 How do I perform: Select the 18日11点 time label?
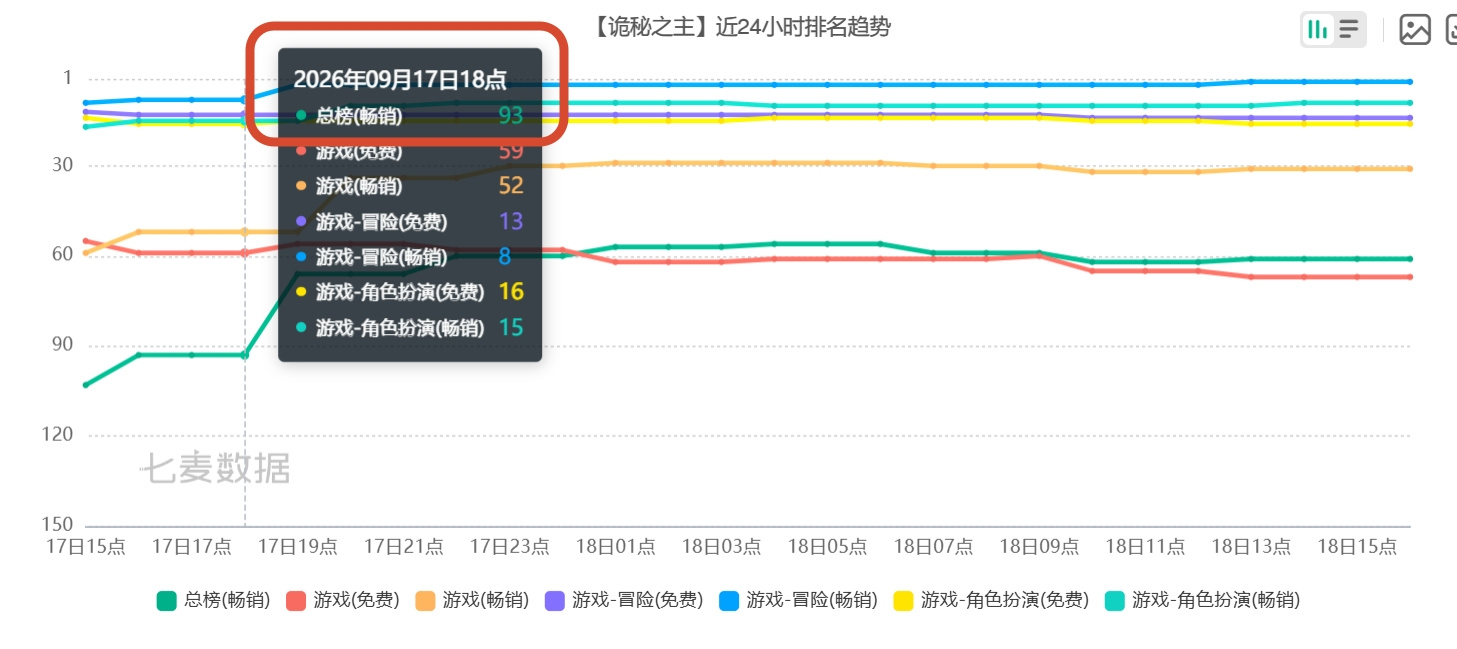(x=1146, y=547)
